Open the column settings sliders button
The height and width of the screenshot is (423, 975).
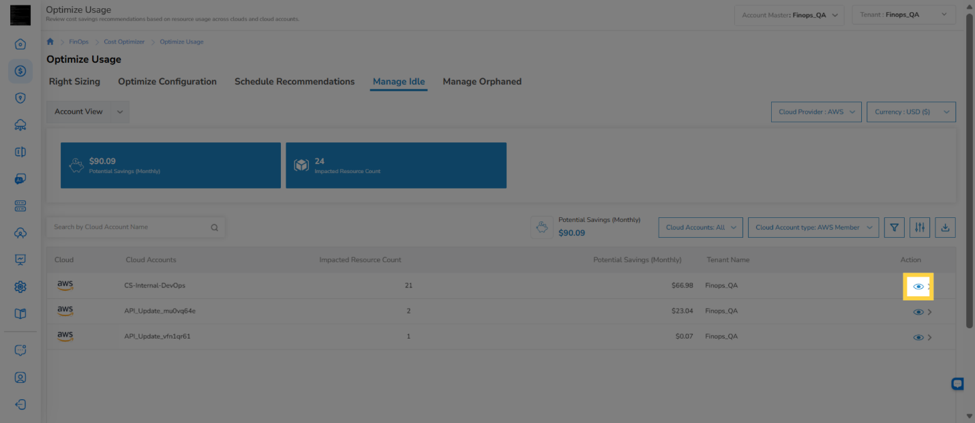[x=920, y=228]
